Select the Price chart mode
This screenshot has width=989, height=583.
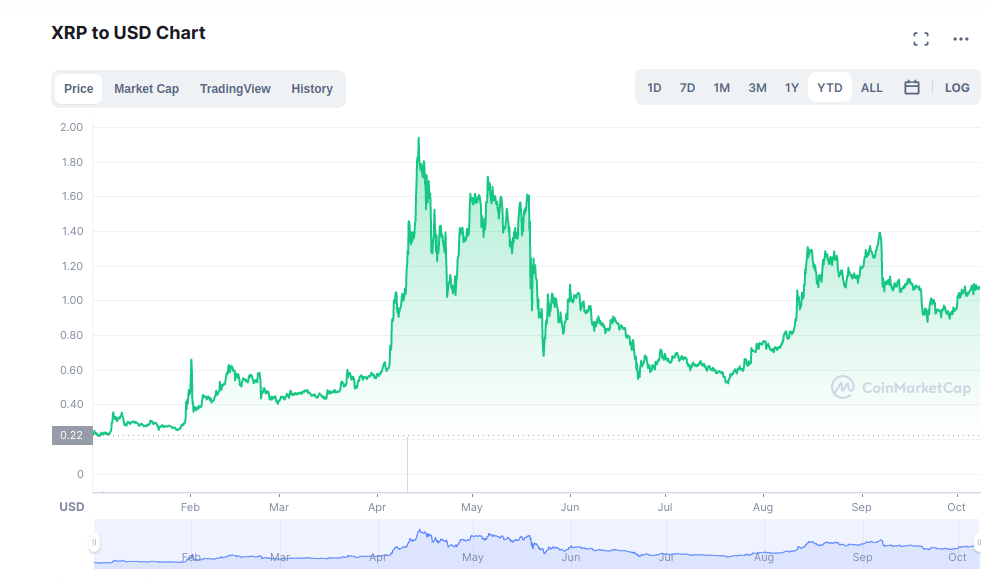78,88
